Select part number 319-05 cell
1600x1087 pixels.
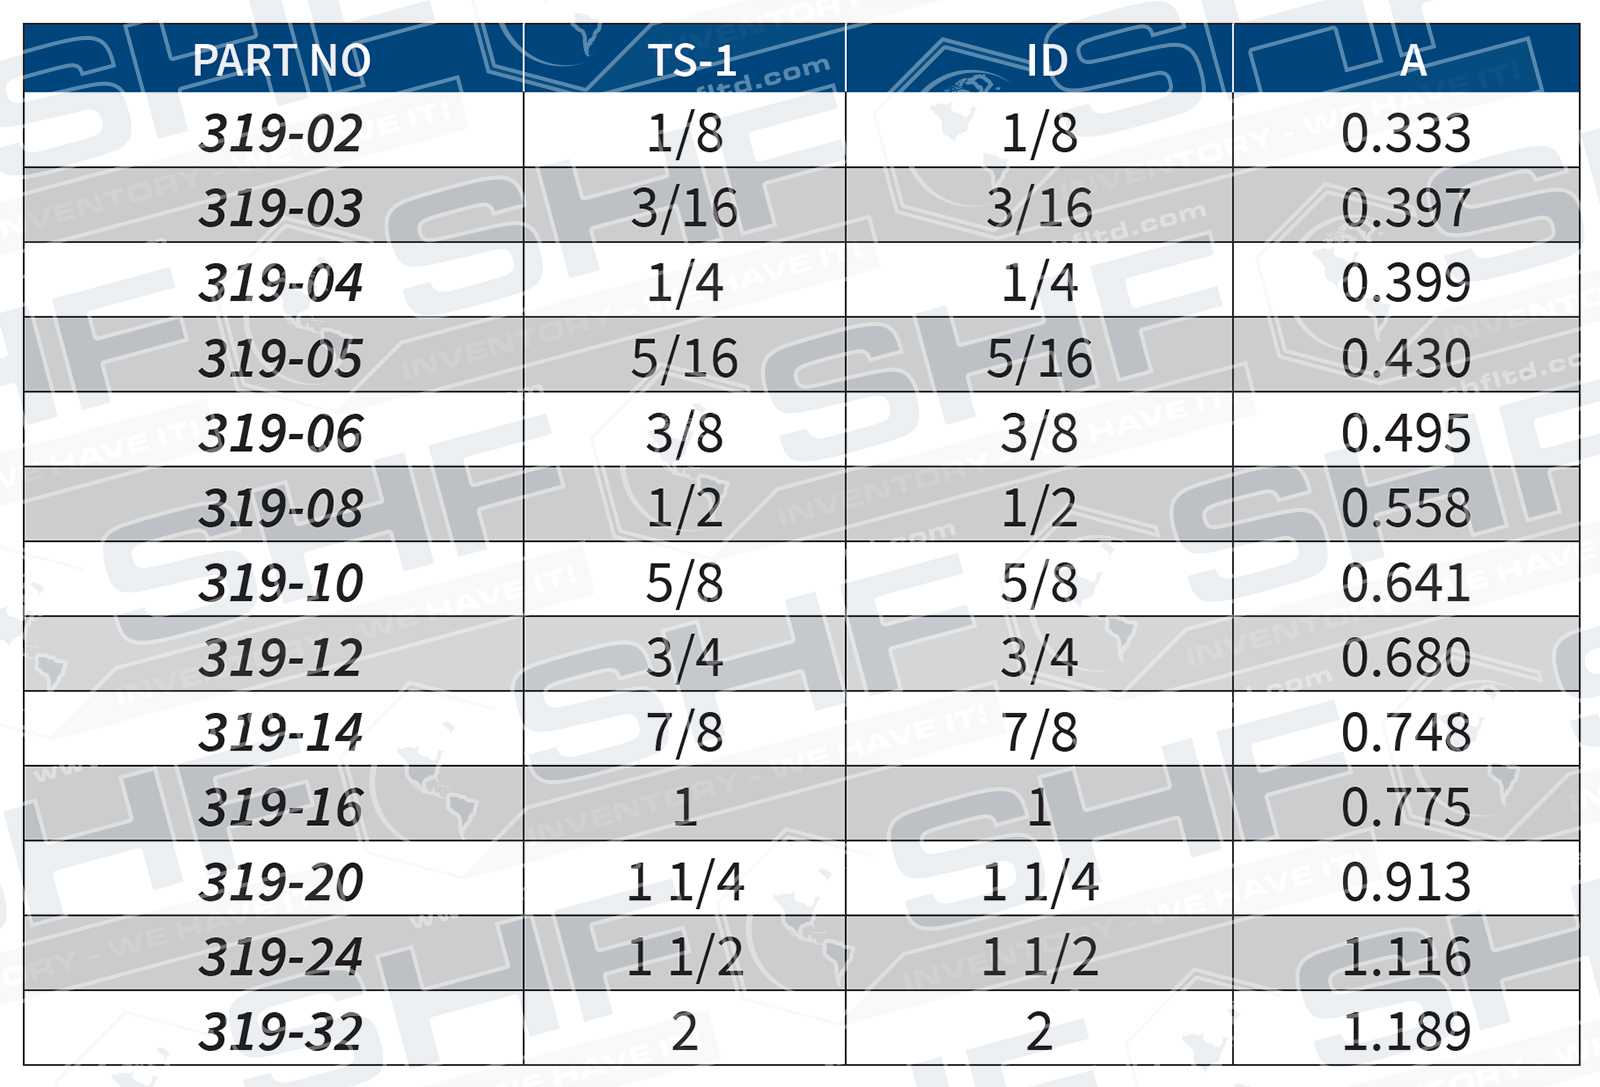click(281, 358)
